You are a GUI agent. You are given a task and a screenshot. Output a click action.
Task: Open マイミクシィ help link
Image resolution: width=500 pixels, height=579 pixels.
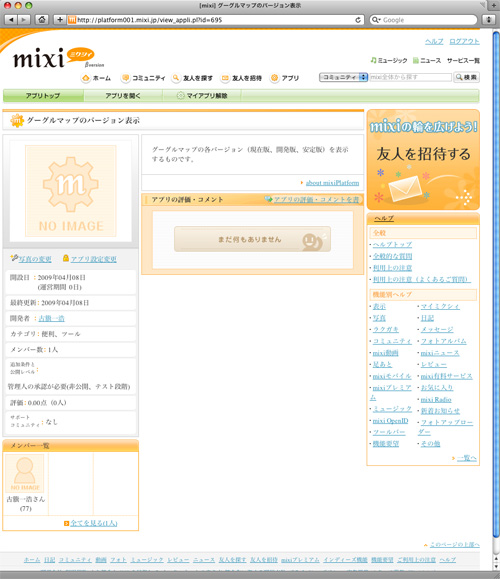(440, 306)
